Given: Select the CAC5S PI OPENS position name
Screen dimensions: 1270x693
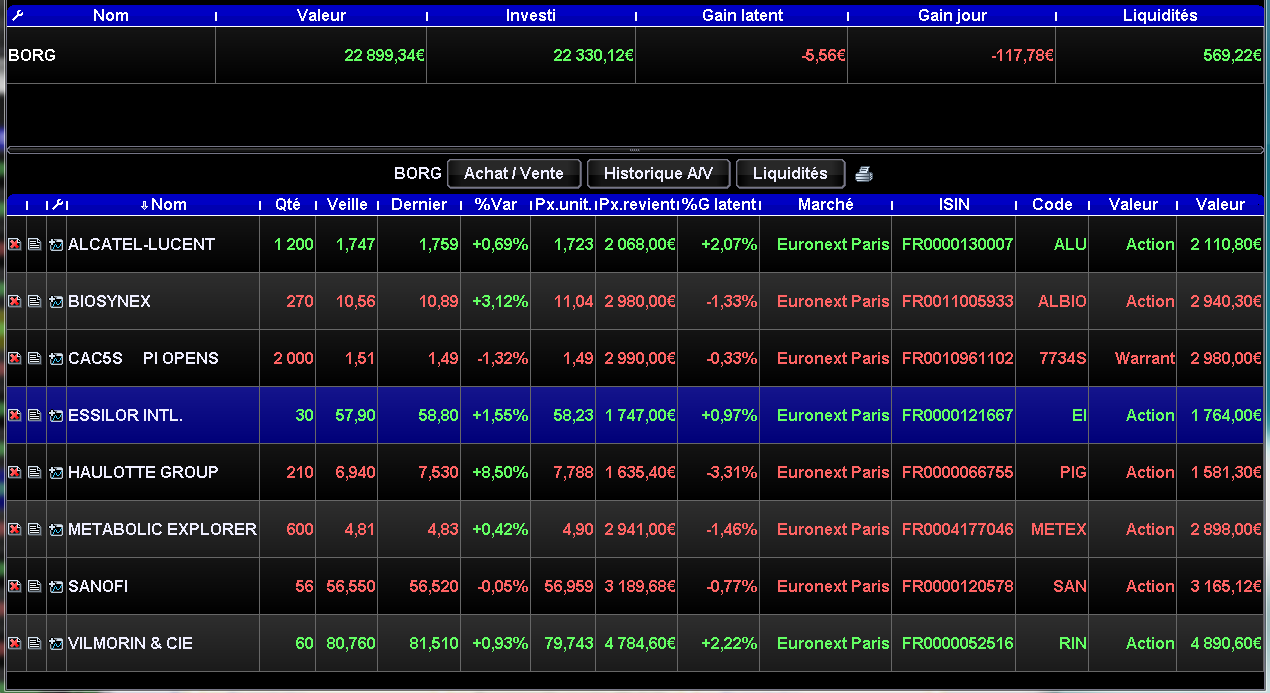Looking at the screenshot, I should [143, 358].
